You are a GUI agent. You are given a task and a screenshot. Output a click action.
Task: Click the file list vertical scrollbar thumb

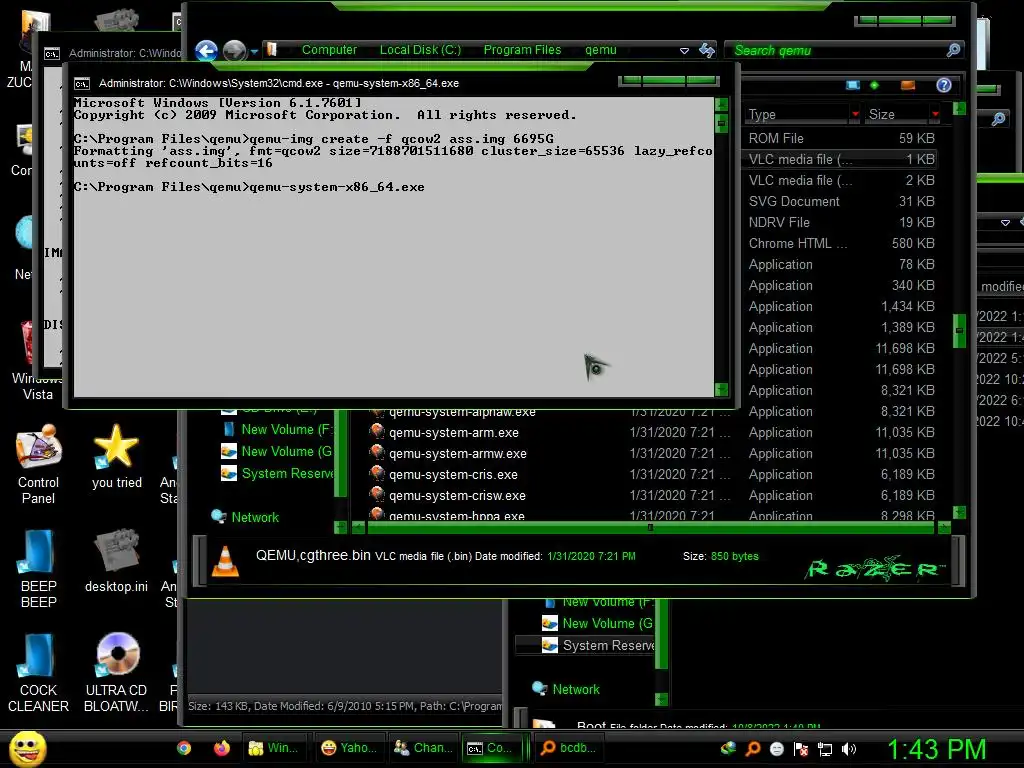tap(959, 331)
